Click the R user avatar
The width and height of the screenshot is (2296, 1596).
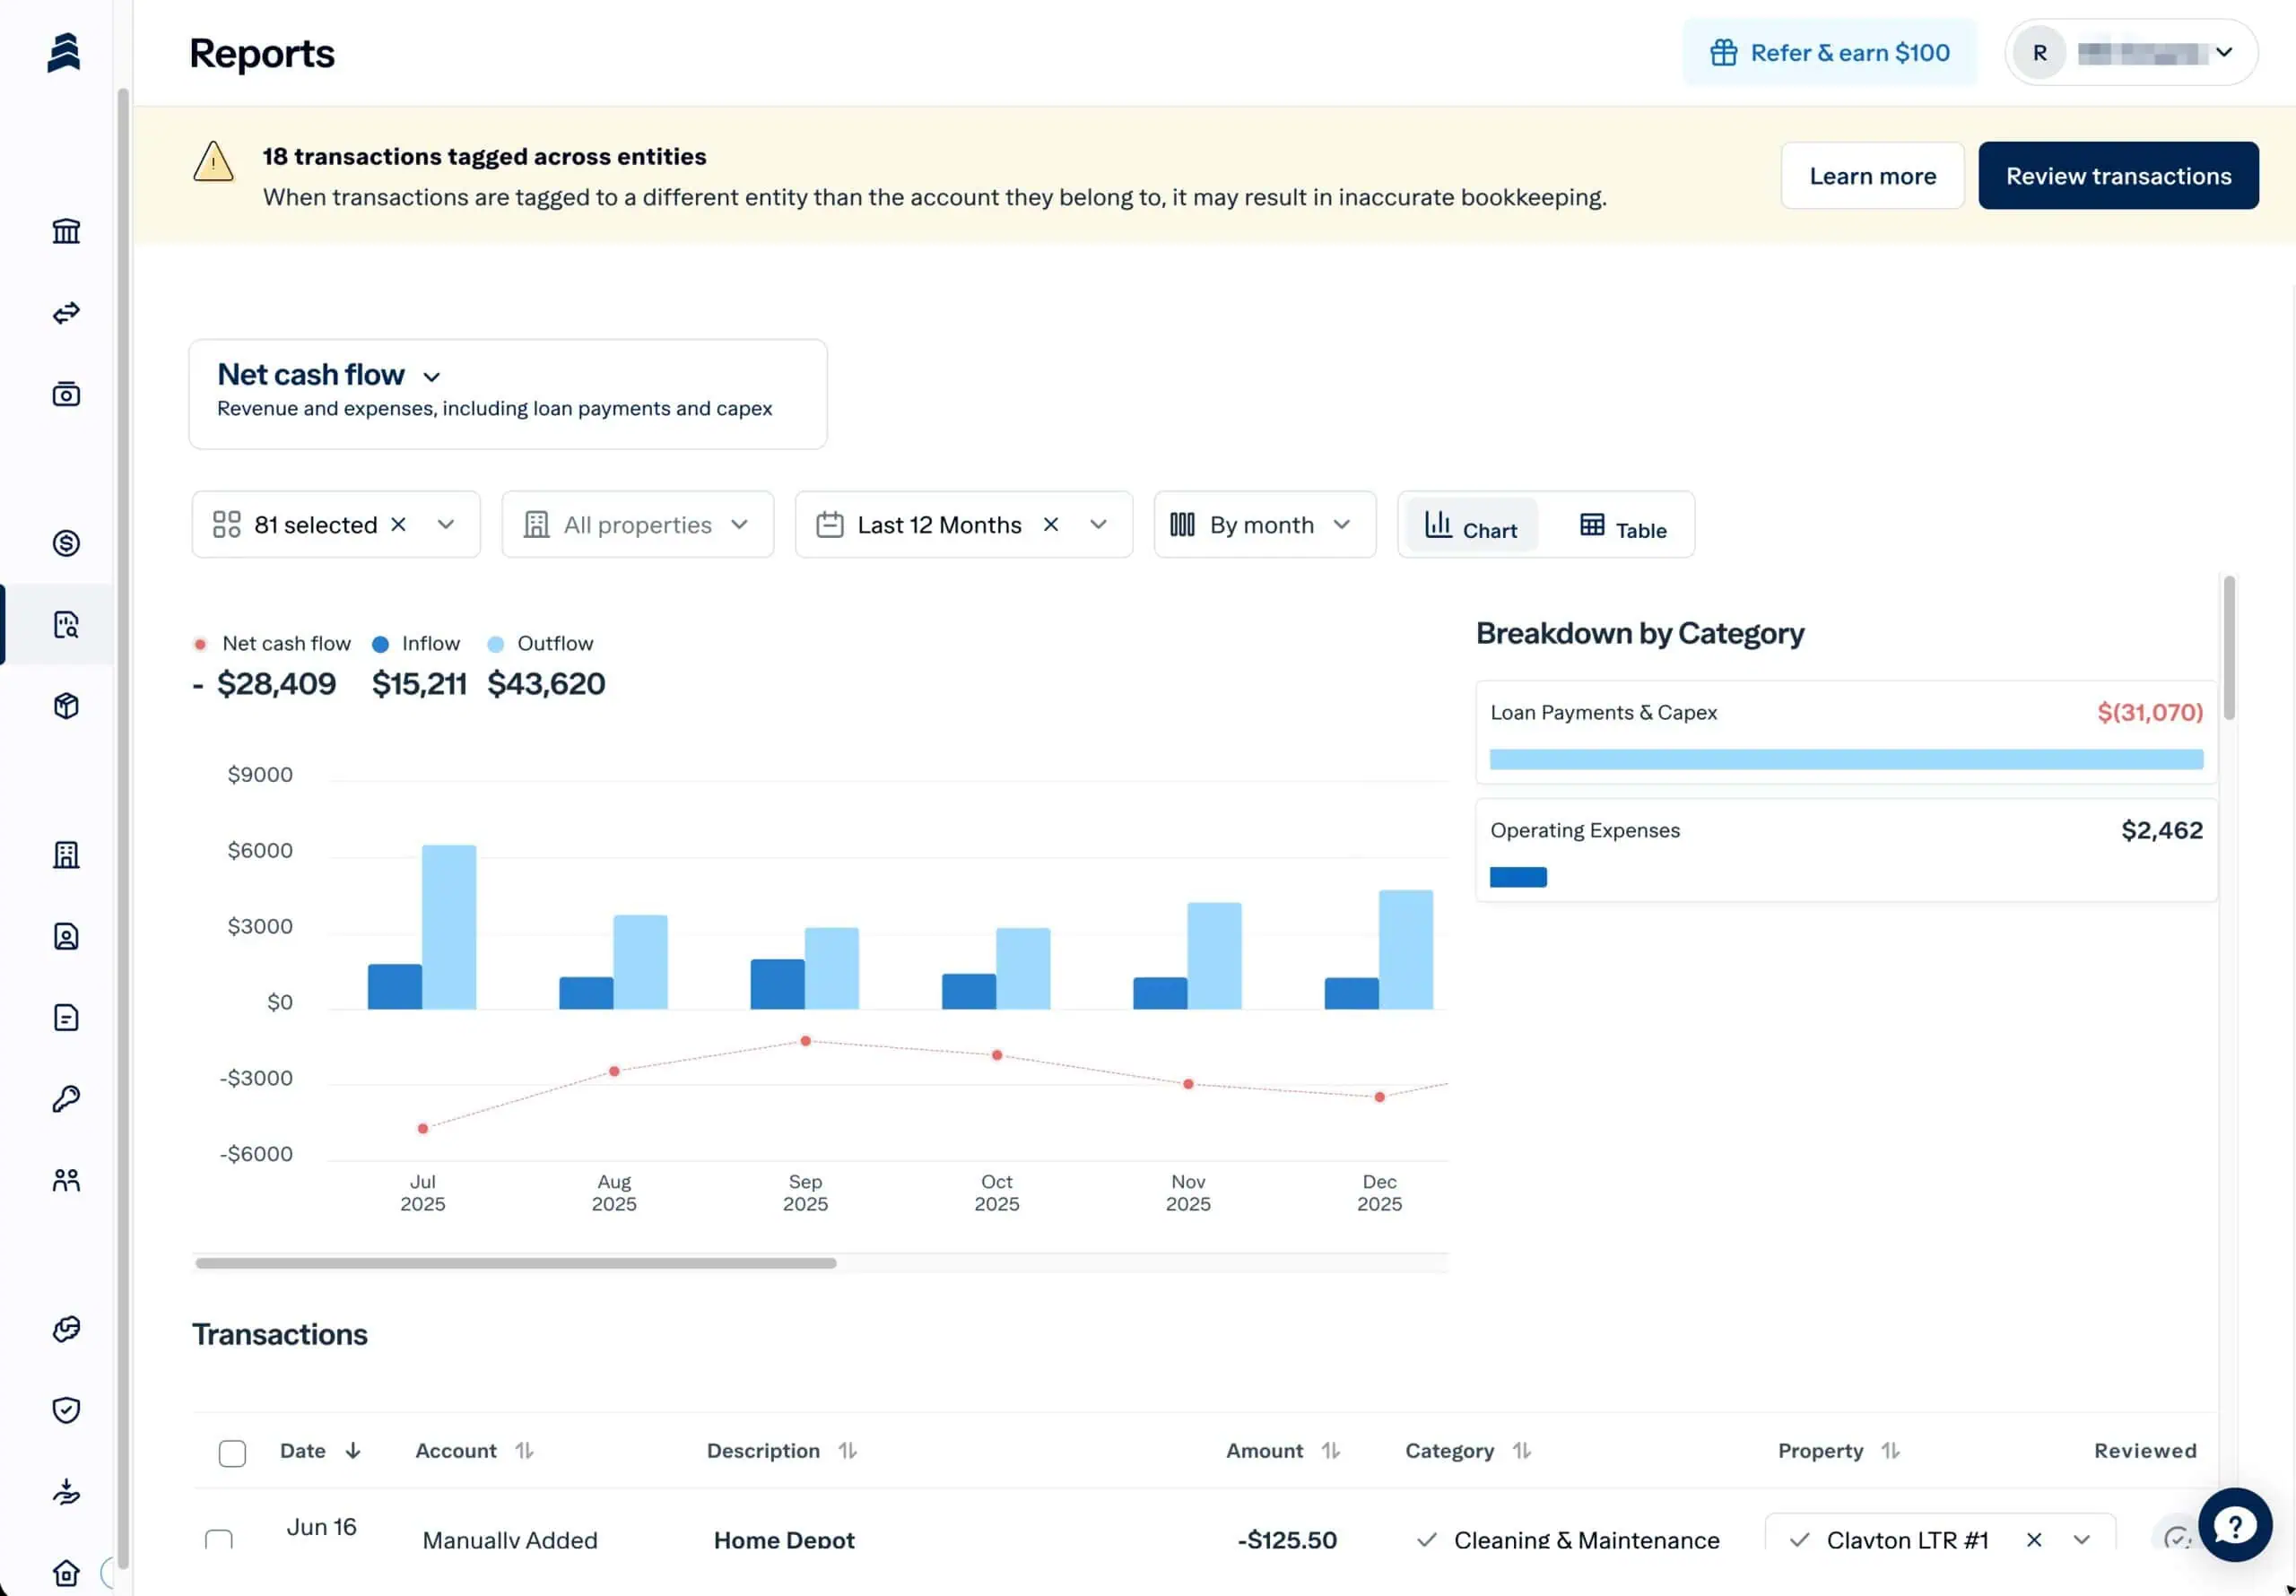[2039, 52]
